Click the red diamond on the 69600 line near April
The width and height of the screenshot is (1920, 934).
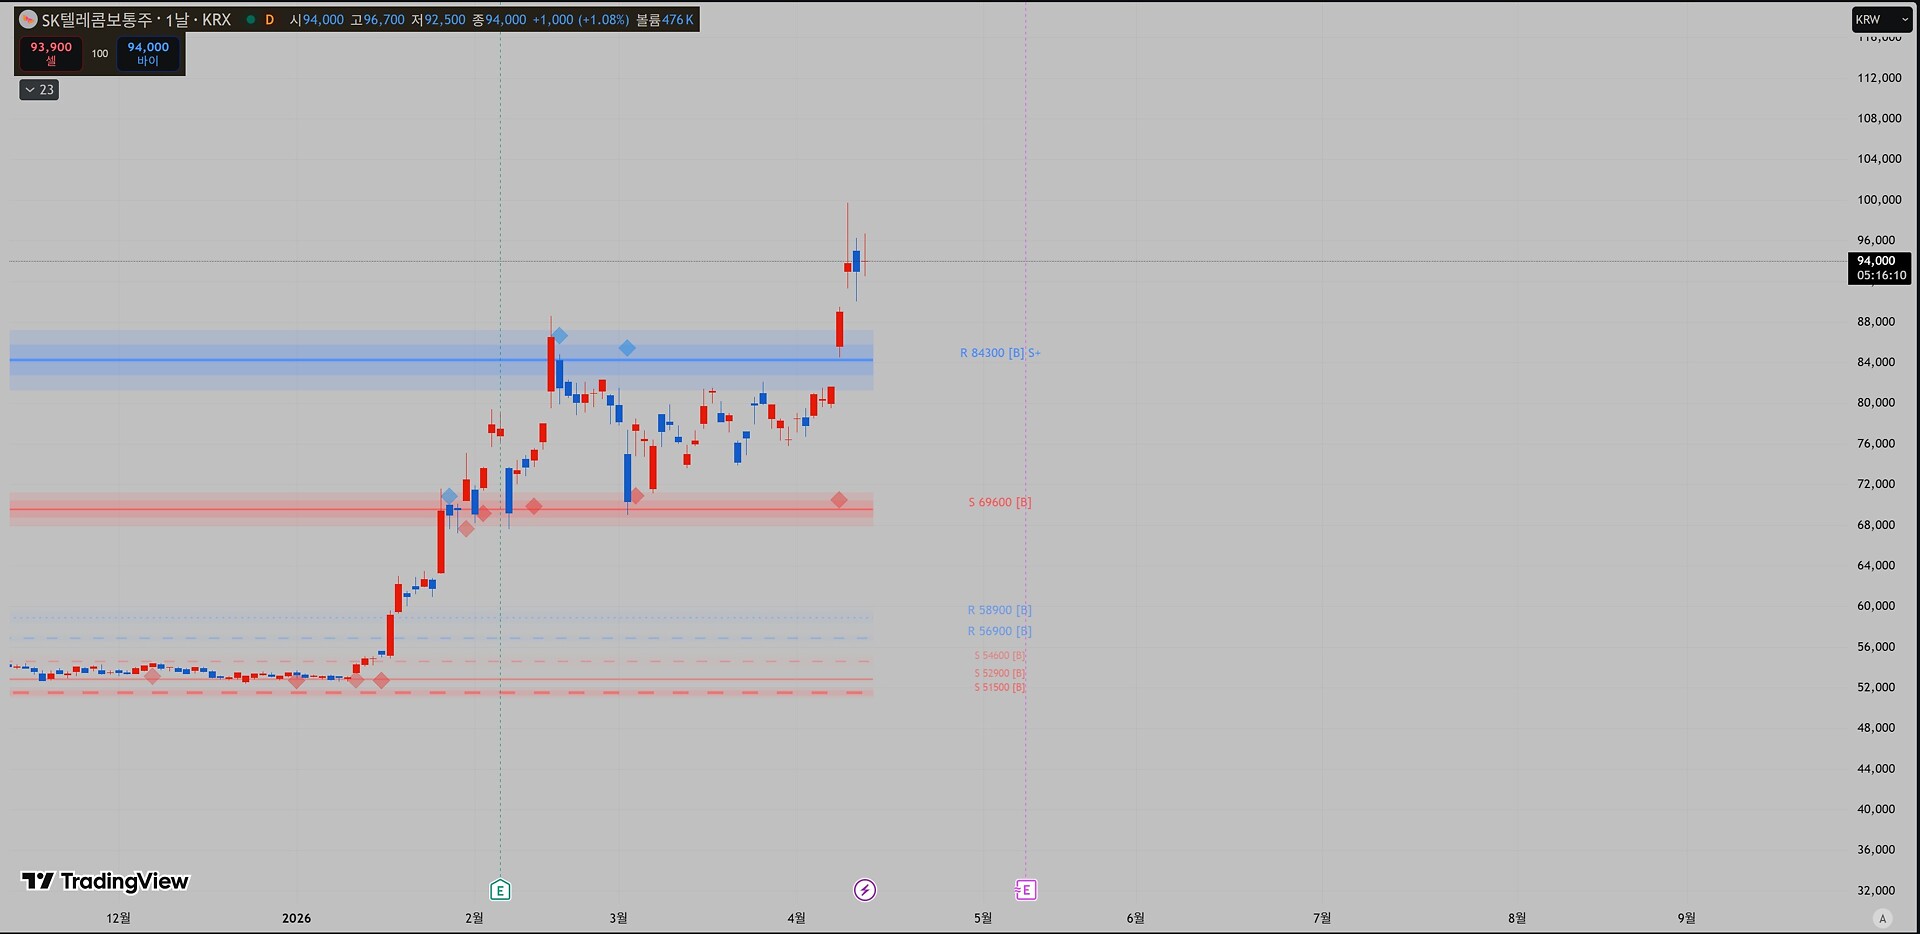(839, 500)
